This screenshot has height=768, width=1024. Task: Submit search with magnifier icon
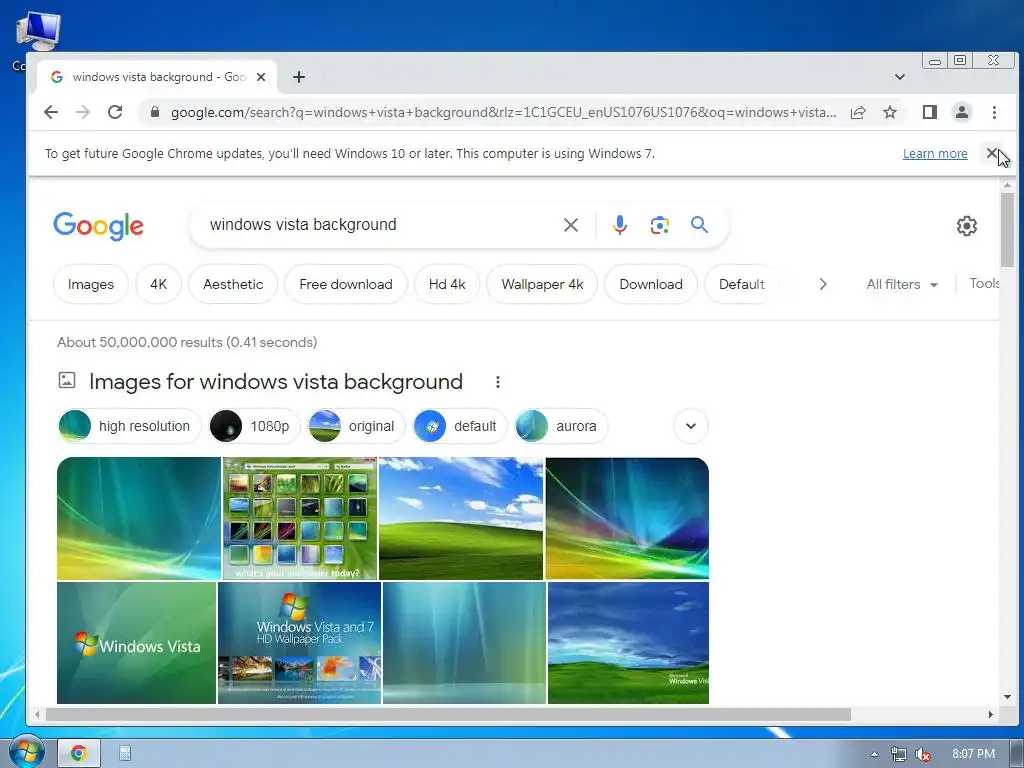coord(699,225)
